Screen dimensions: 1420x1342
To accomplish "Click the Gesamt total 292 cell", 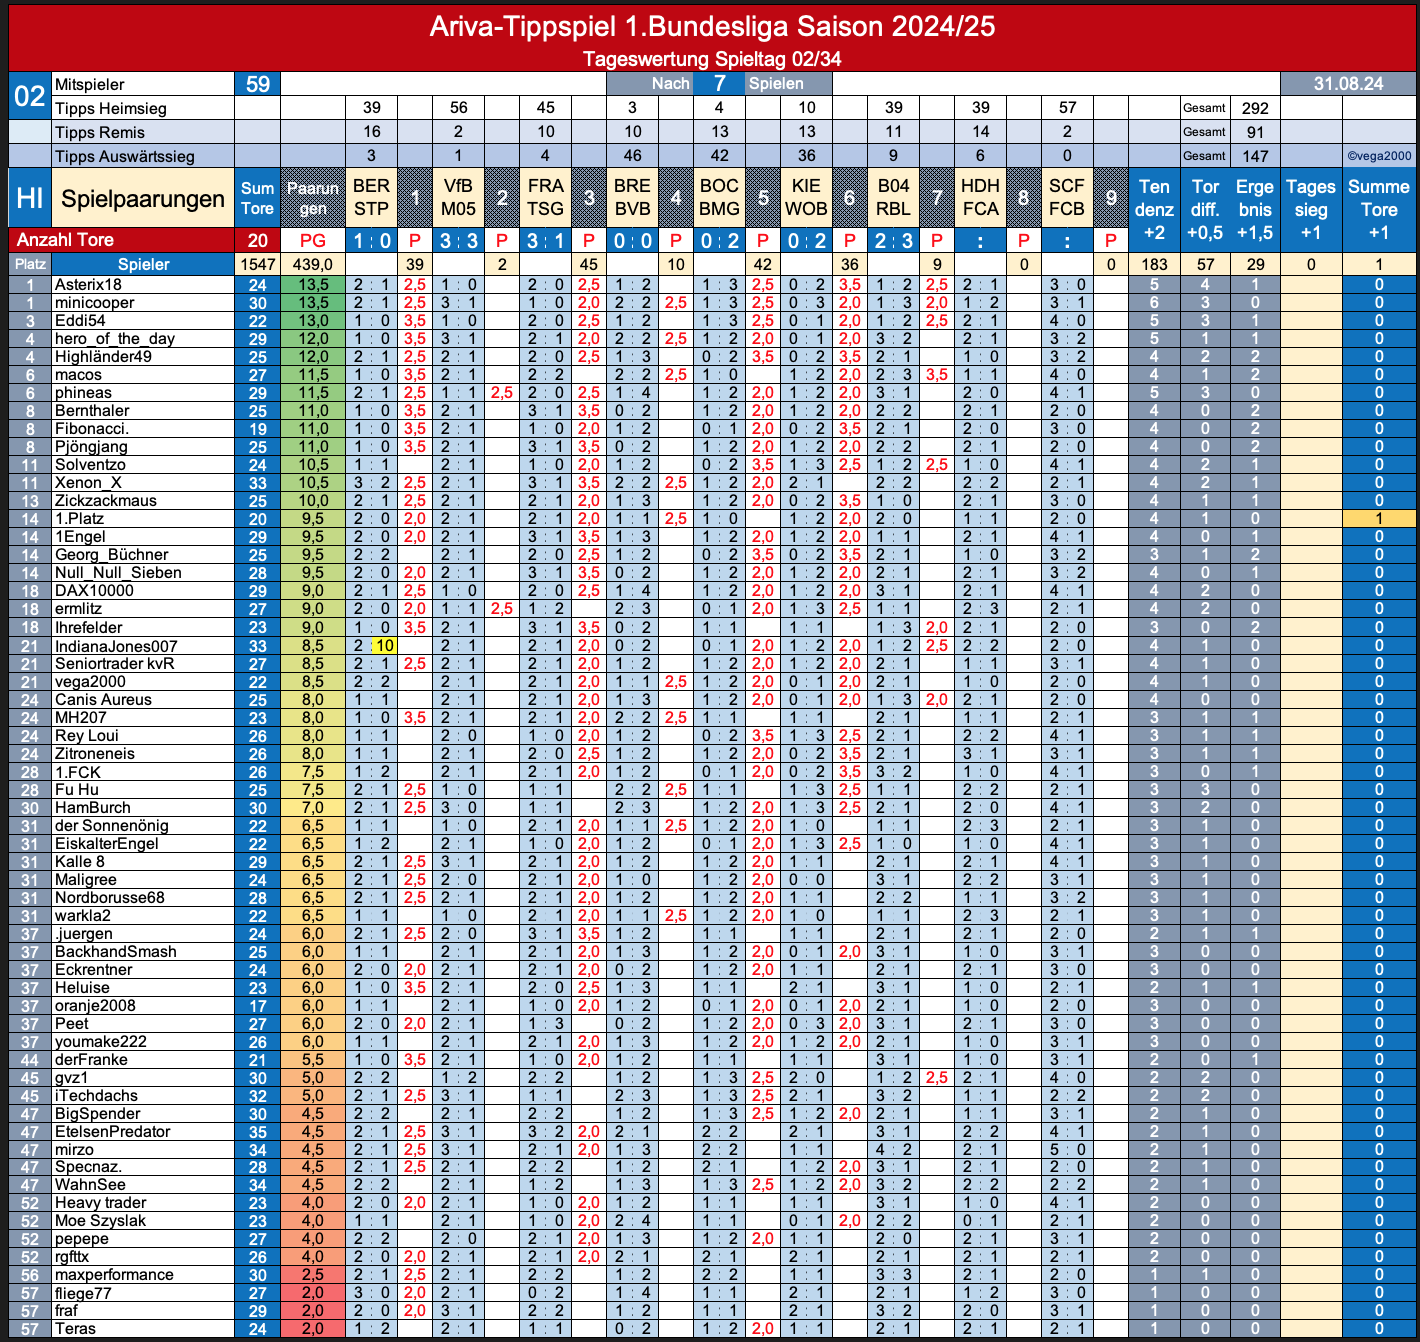I will click(x=1255, y=108).
